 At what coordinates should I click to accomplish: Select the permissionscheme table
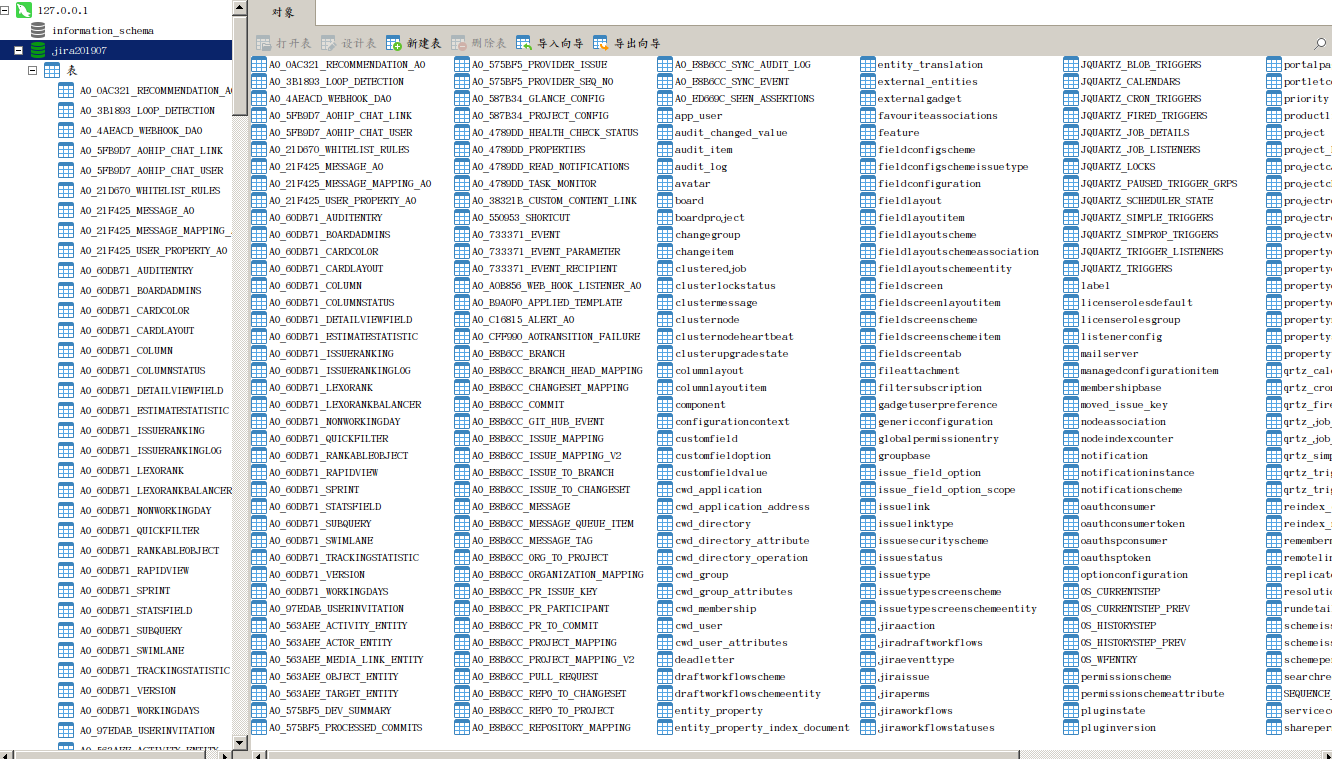click(x=1126, y=677)
